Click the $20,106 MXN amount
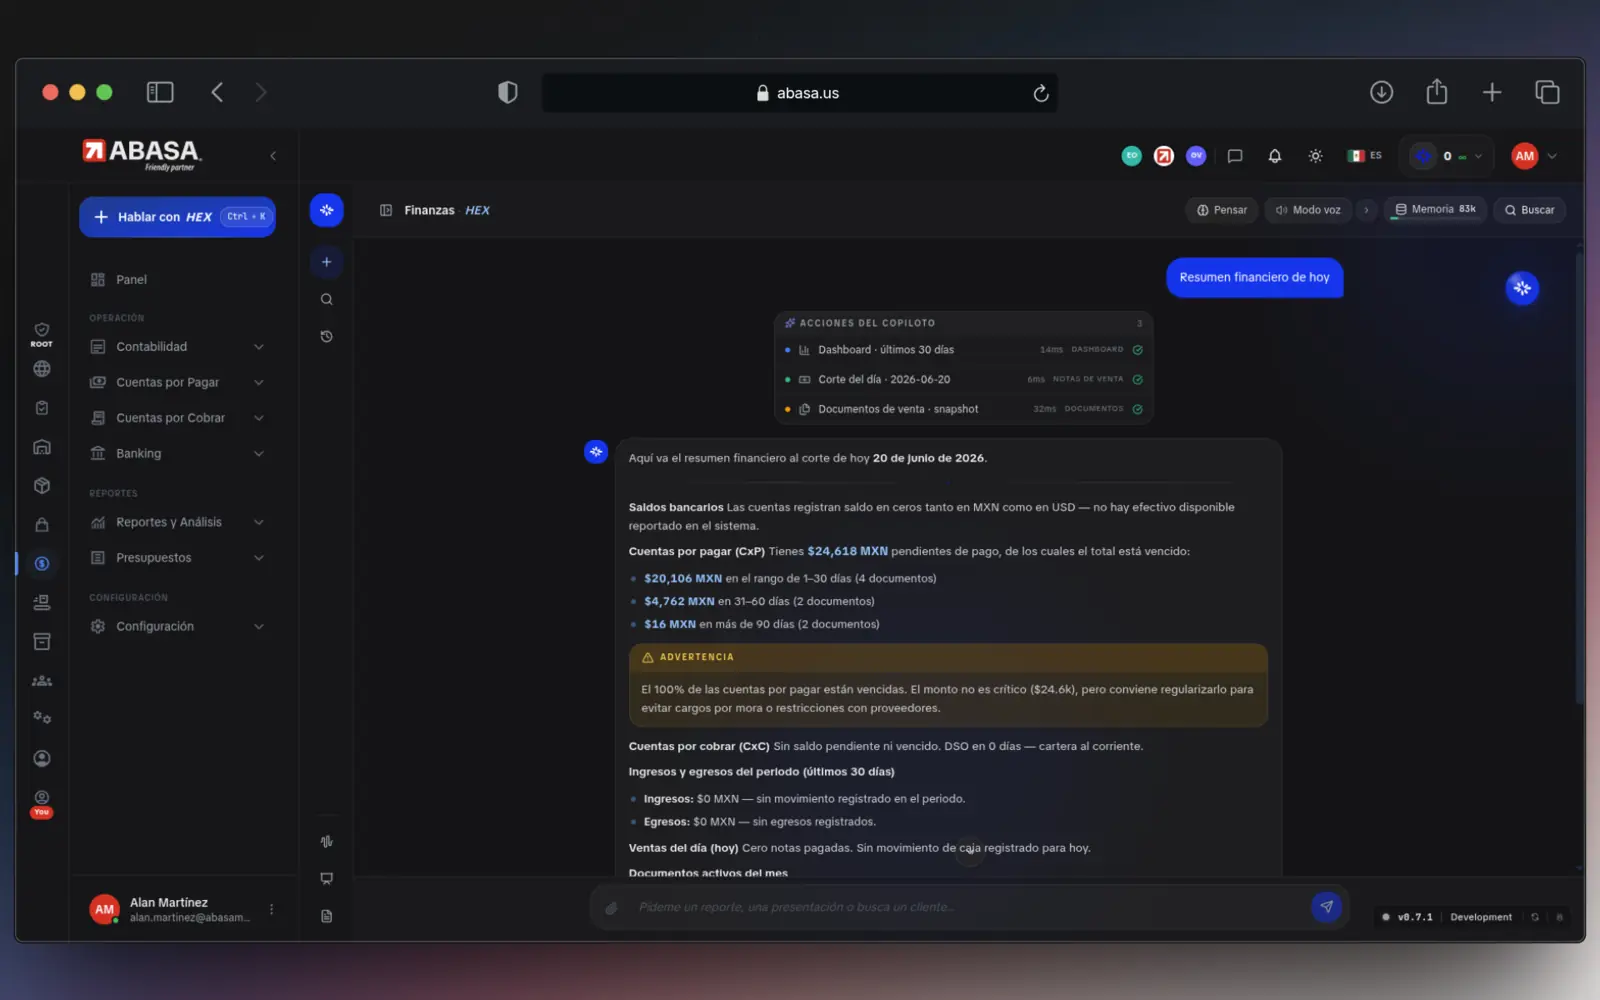This screenshot has width=1600, height=1000. 683,579
